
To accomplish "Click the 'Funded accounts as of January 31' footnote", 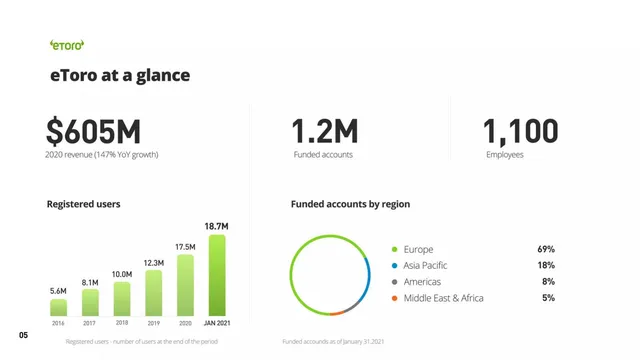I will (333, 342).
